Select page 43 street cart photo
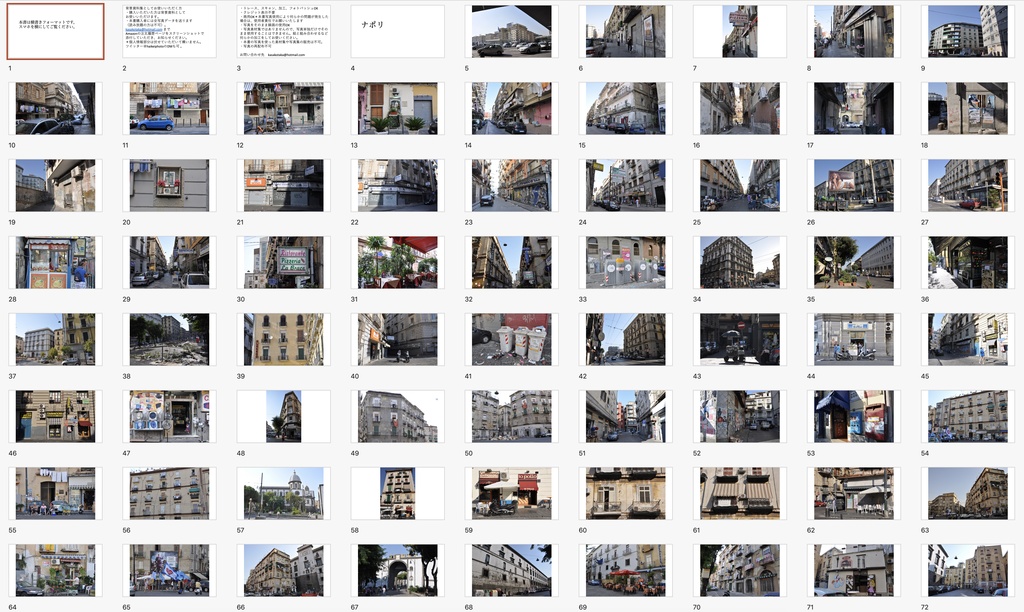 (739, 340)
